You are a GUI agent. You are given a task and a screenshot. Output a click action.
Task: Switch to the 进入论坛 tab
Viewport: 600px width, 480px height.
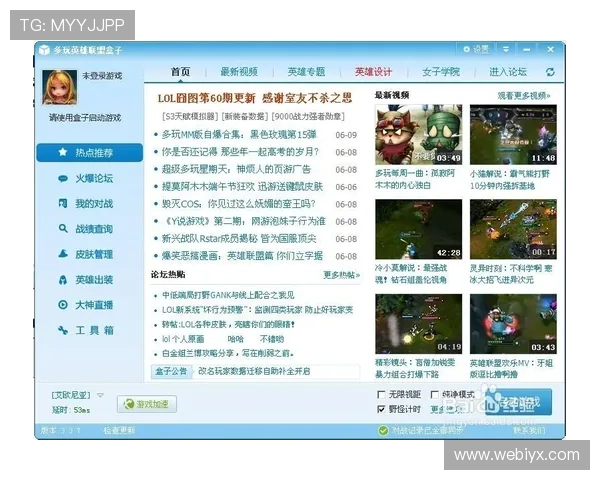click(x=508, y=72)
